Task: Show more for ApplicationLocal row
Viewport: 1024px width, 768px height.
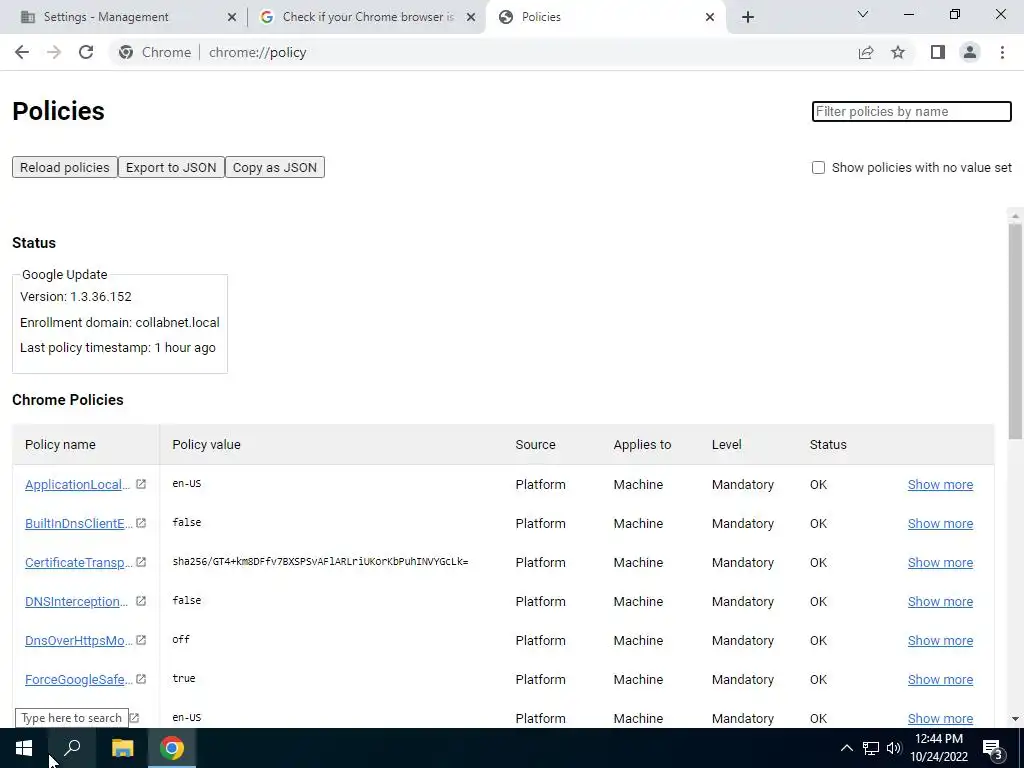Action: pos(940,485)
